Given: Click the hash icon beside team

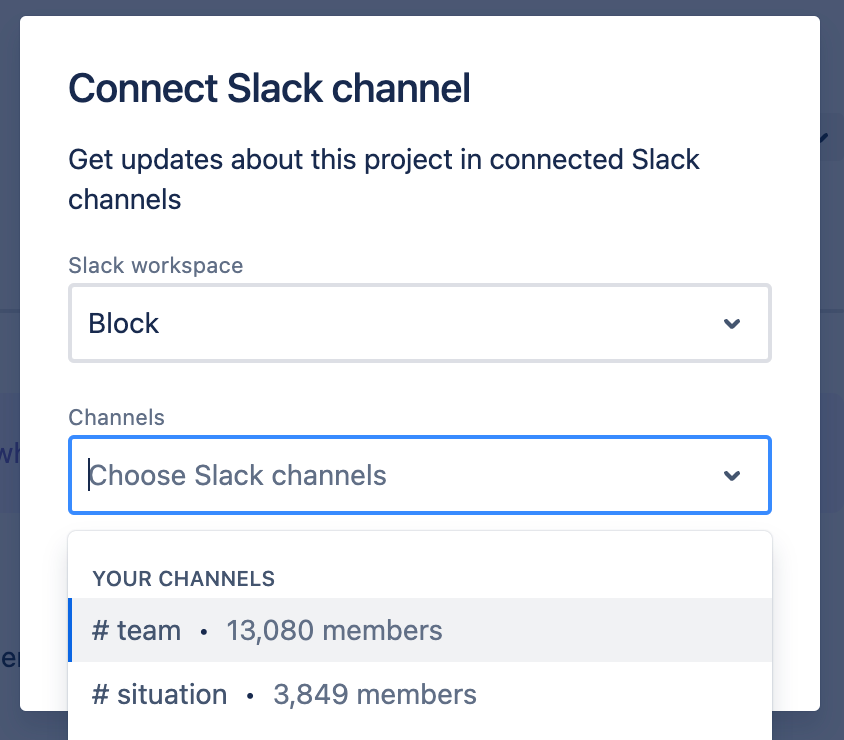Looking at the screenshot, I should (x=100, y=631).
